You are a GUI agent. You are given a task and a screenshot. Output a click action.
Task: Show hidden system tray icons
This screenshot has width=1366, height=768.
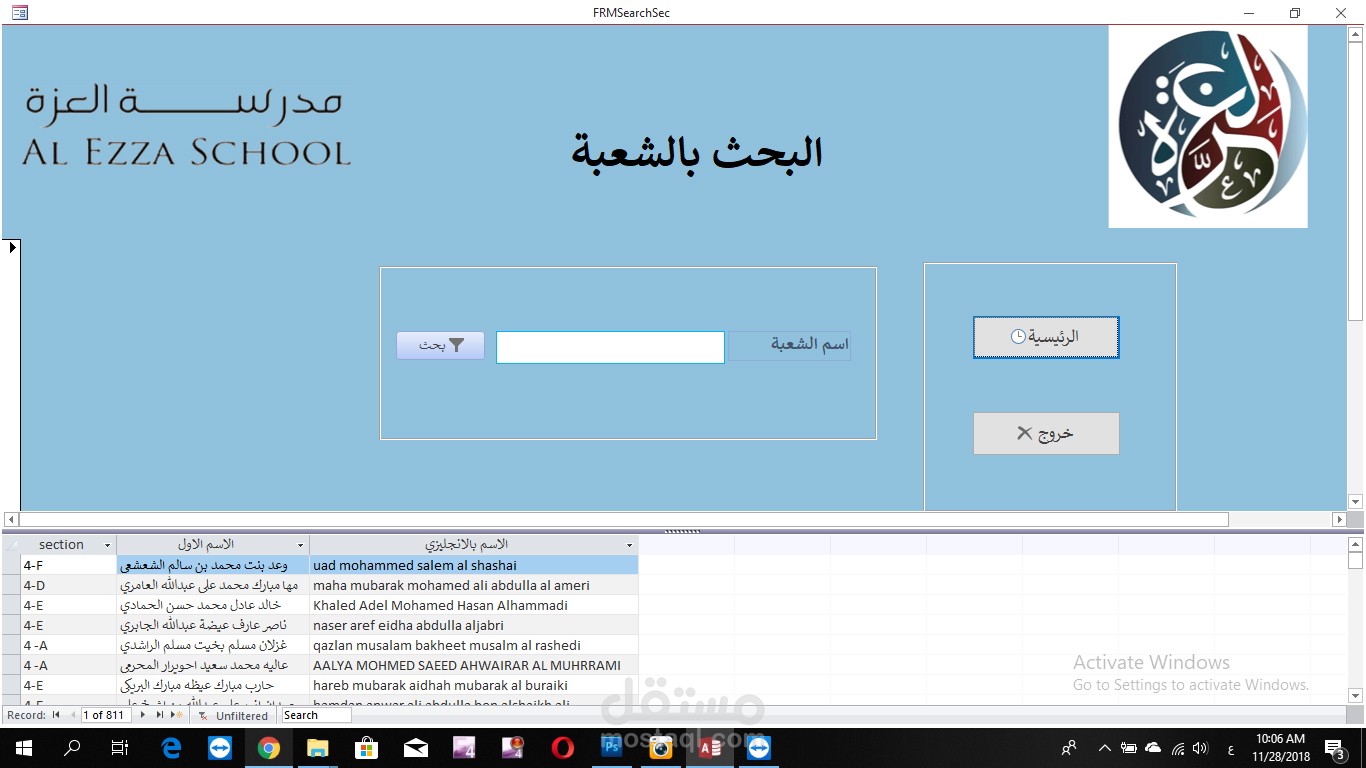coord(1104,747)
